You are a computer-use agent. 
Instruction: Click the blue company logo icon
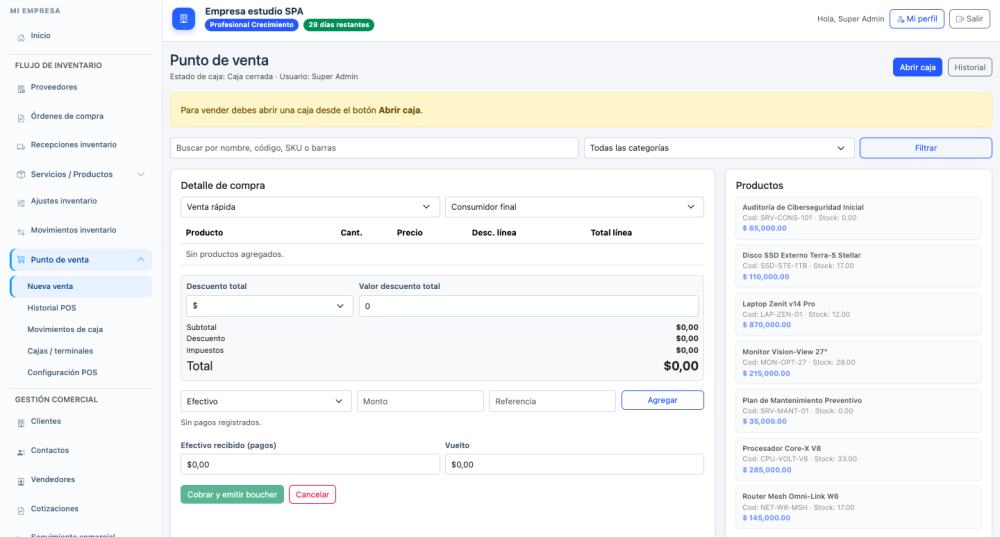click(x=183, y=19)
